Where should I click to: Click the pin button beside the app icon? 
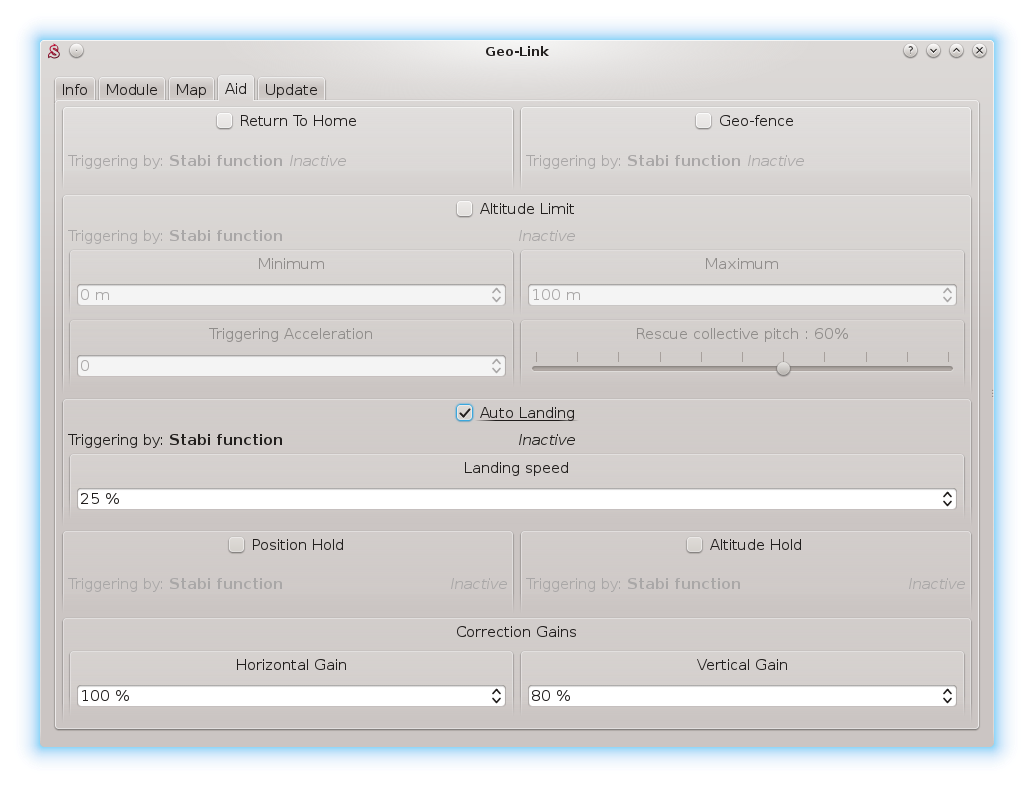pyautogui.click(x=77, y=51)
